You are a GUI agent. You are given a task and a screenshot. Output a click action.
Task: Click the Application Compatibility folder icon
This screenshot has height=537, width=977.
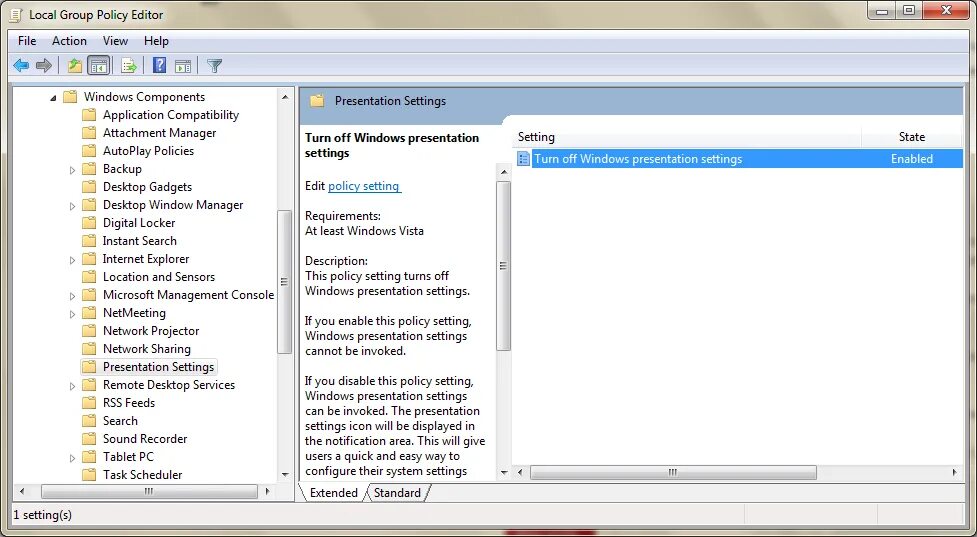click(89, 115)
